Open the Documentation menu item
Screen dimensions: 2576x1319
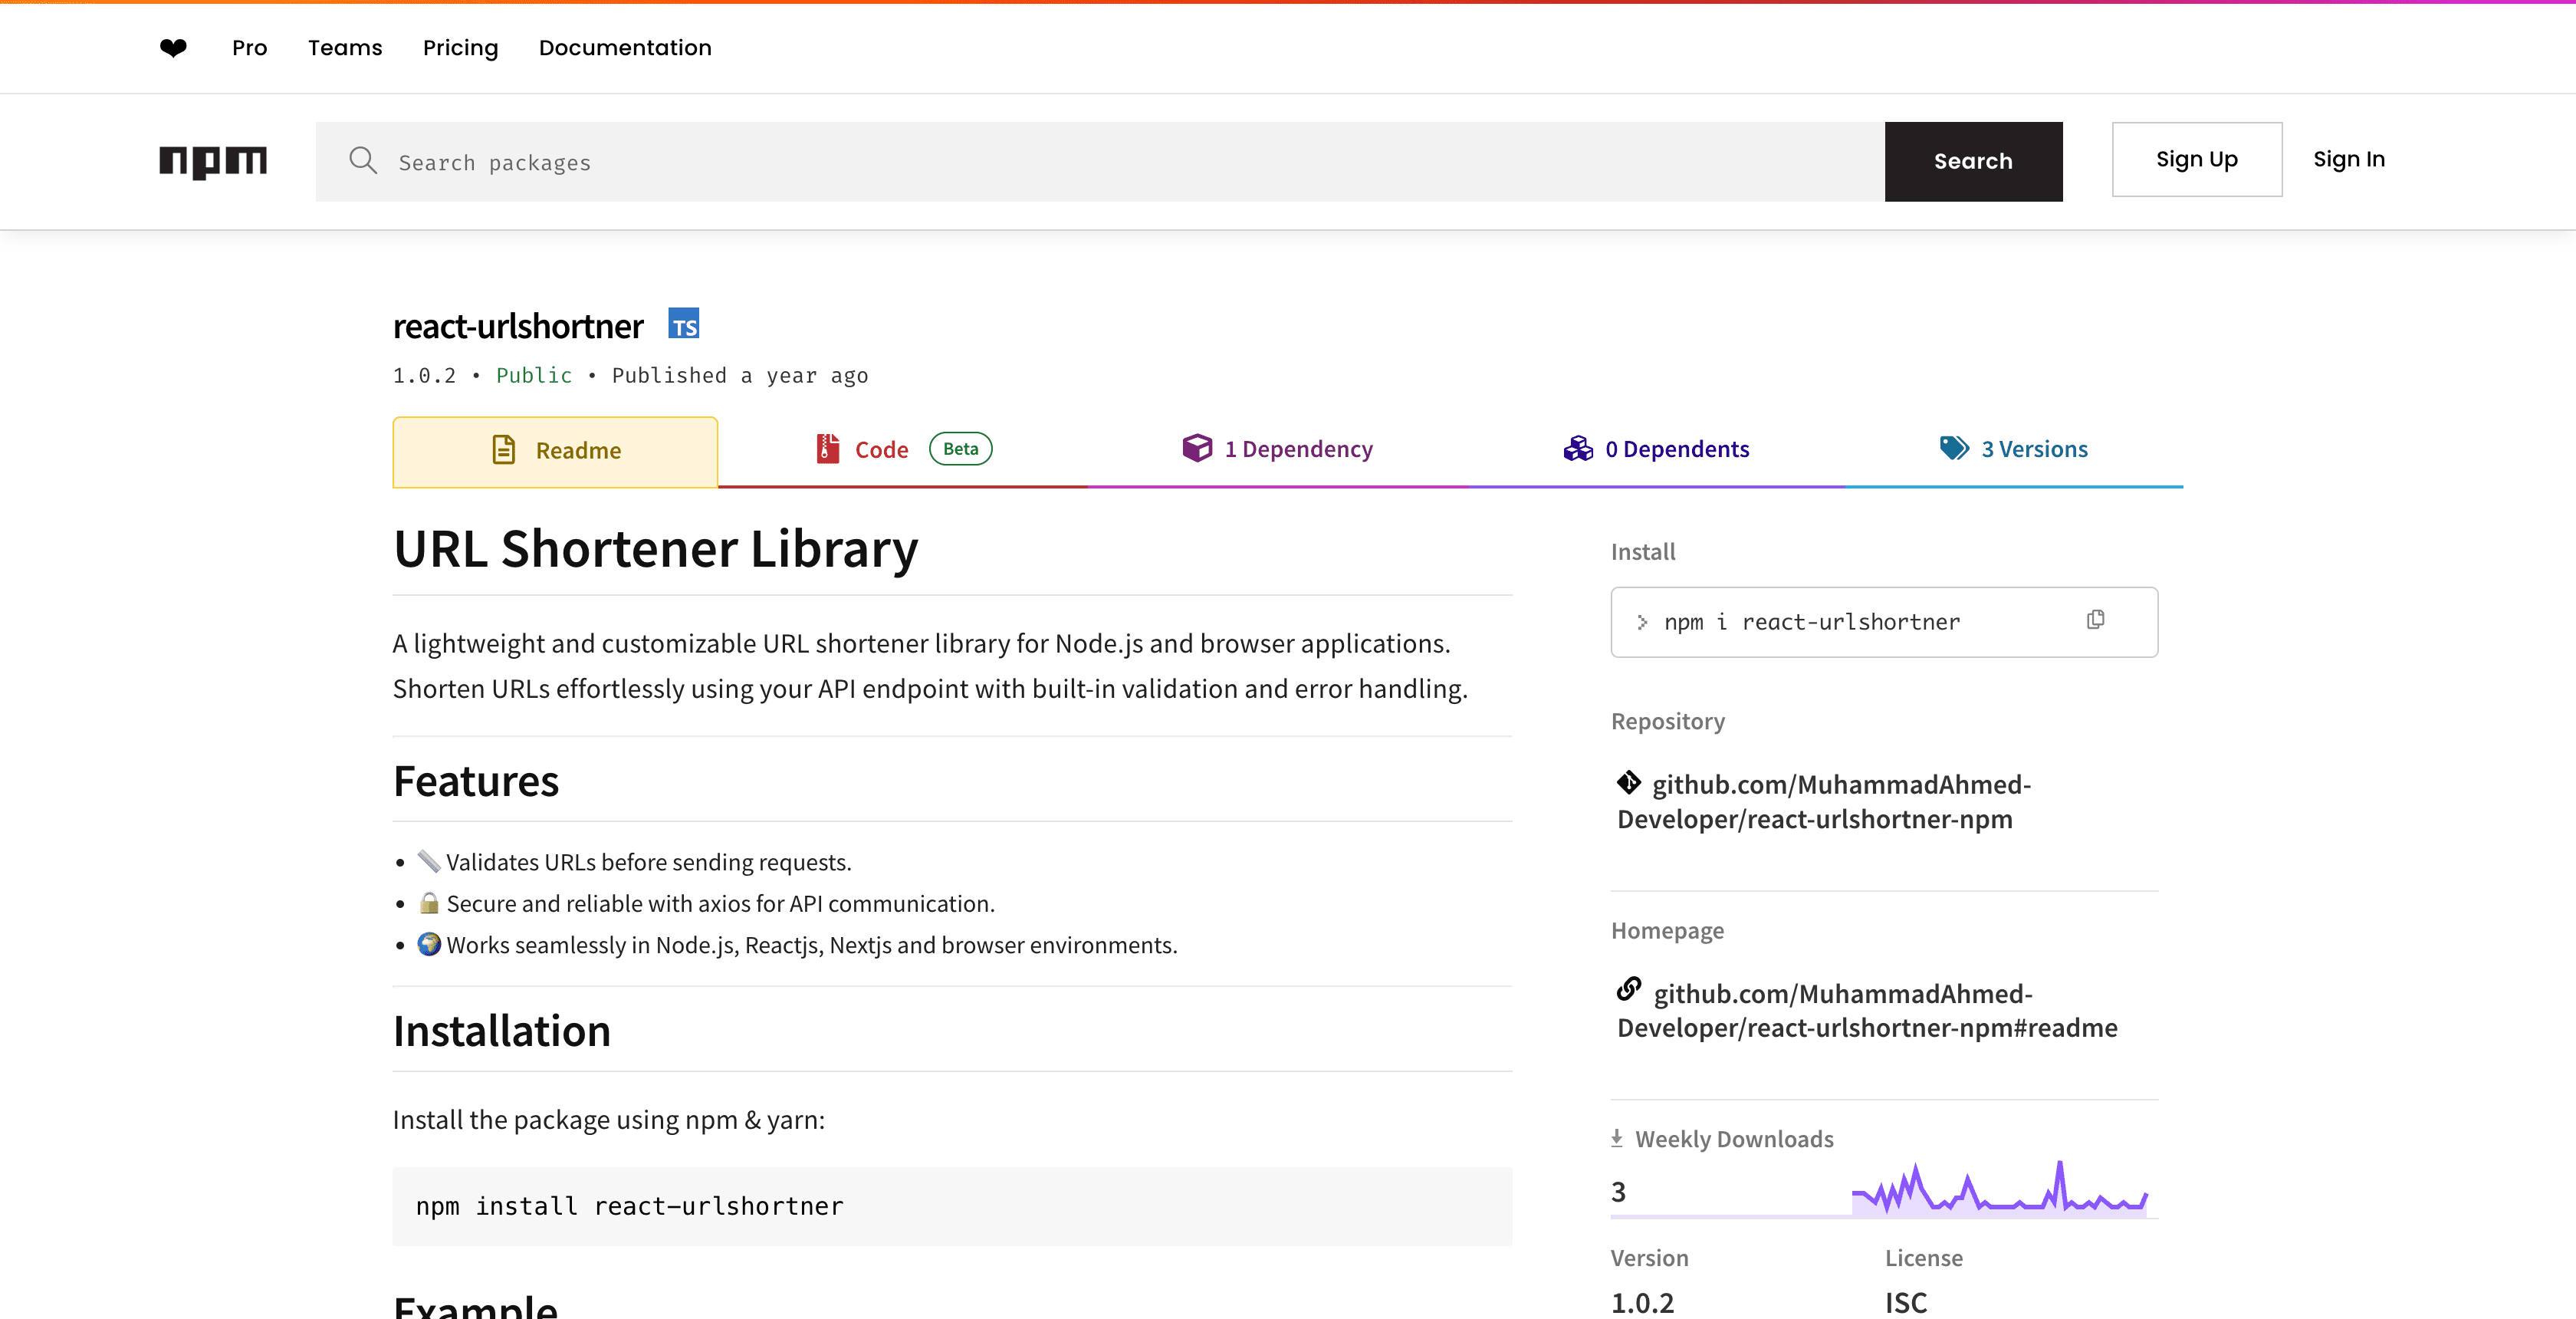tap(624, 47)
